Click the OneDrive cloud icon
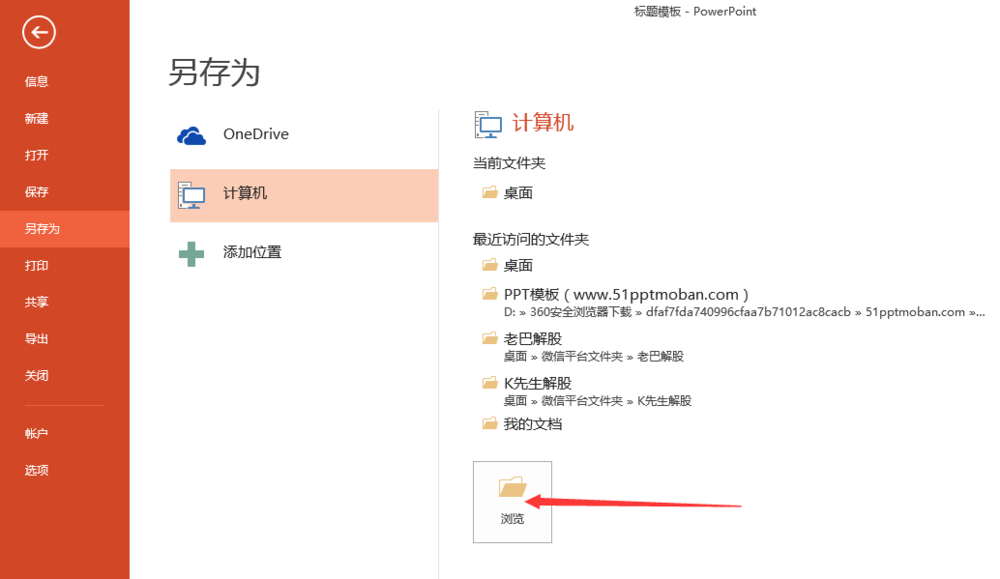The height and width of the screenshot is (579, 1000). [191, 135]
